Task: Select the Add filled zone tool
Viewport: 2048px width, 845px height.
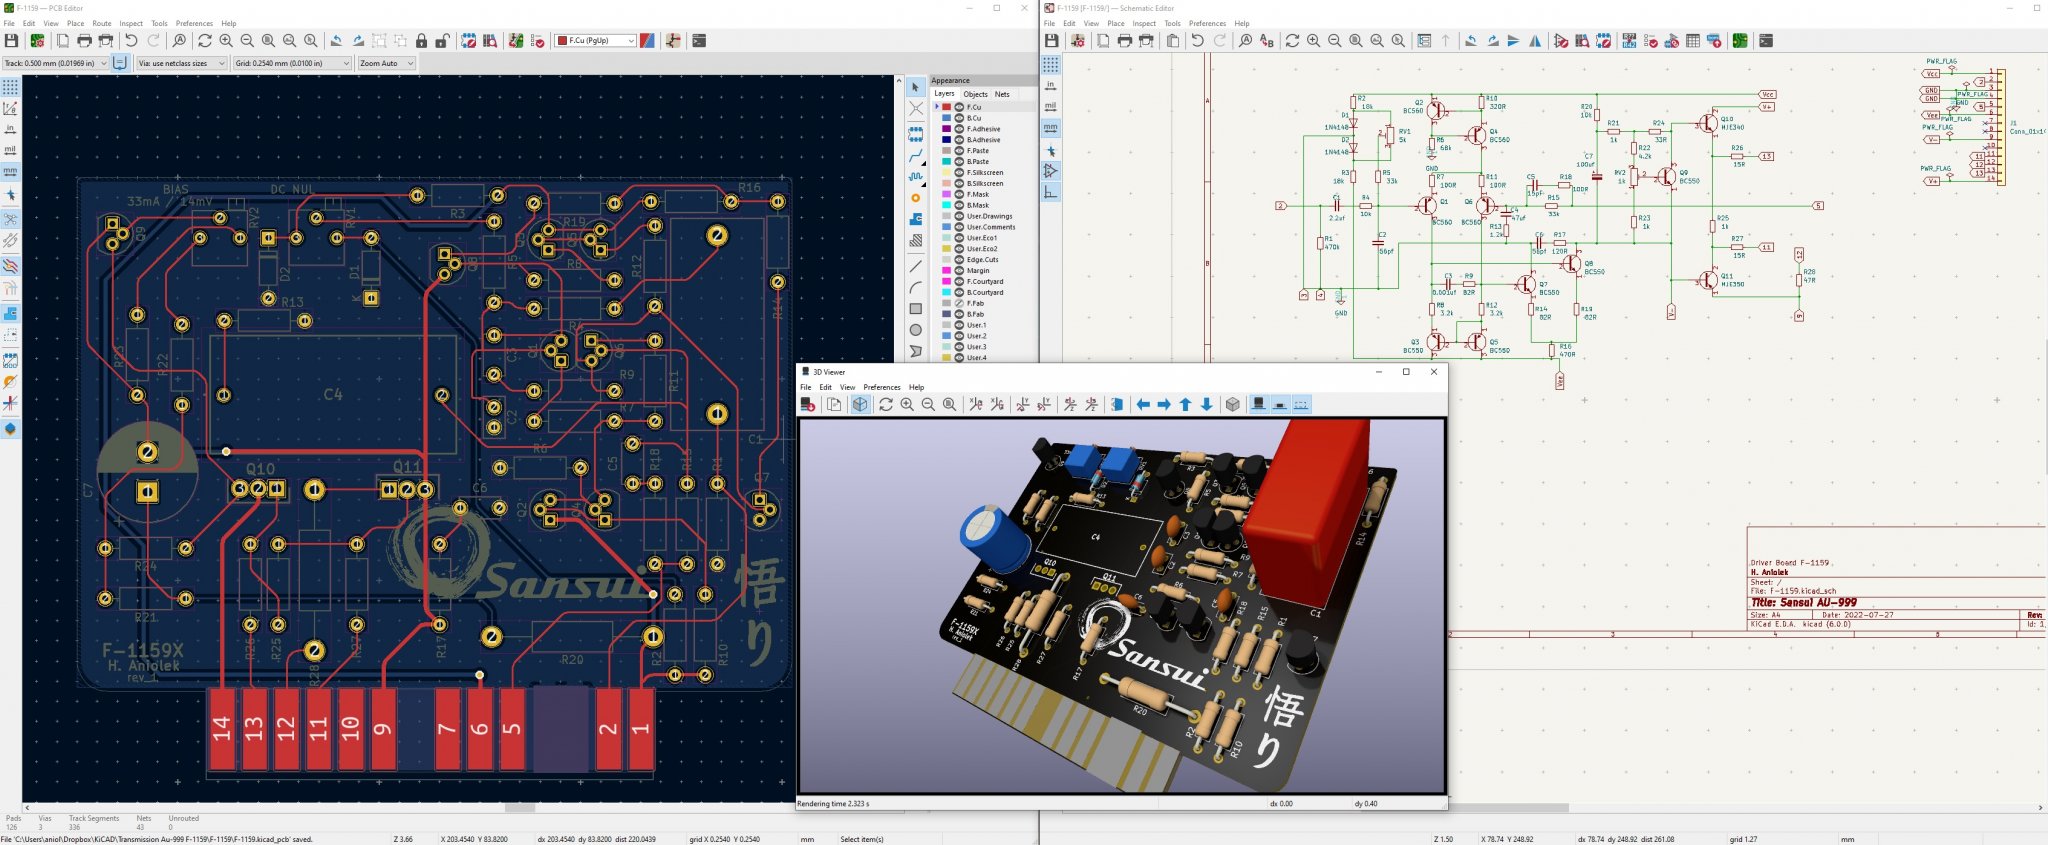Action: (x=916, y=220)
